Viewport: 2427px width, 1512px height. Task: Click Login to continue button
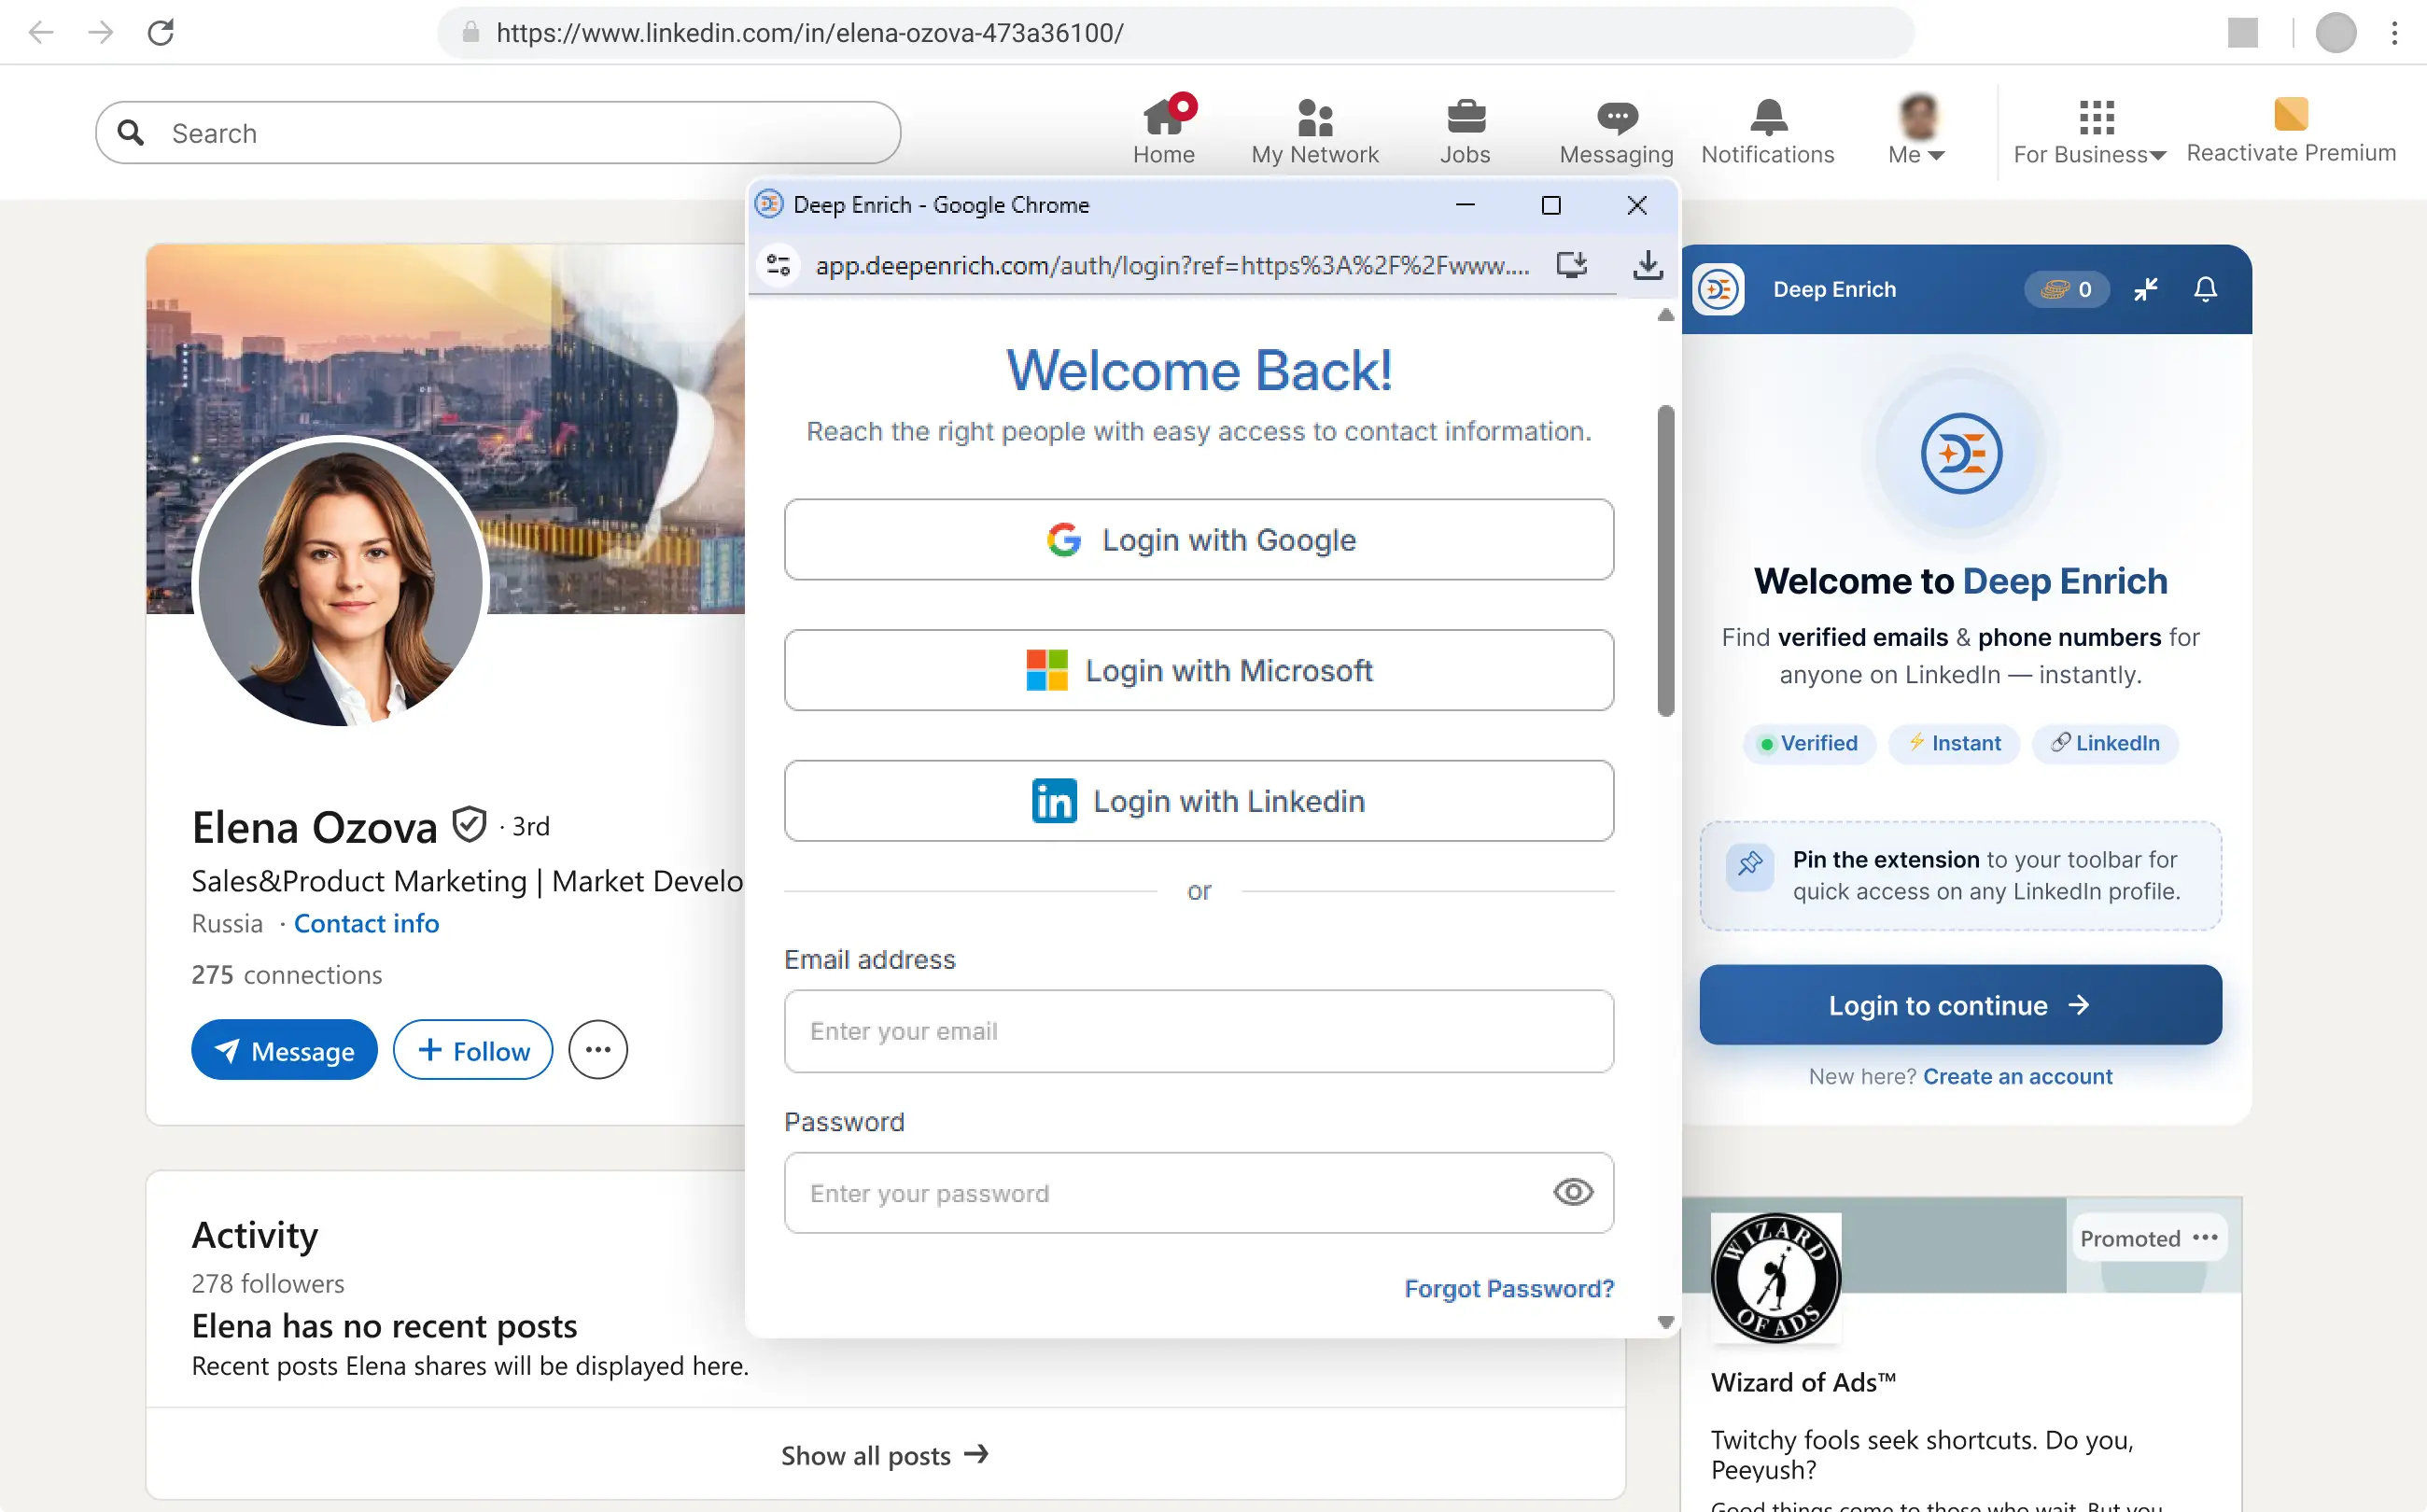coord(1959,1005)
